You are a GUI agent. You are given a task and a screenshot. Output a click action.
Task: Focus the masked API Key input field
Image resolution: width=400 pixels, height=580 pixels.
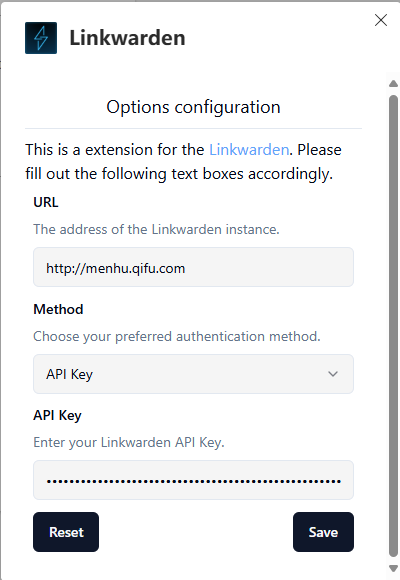pyautogui.click(x=194, y=480)
